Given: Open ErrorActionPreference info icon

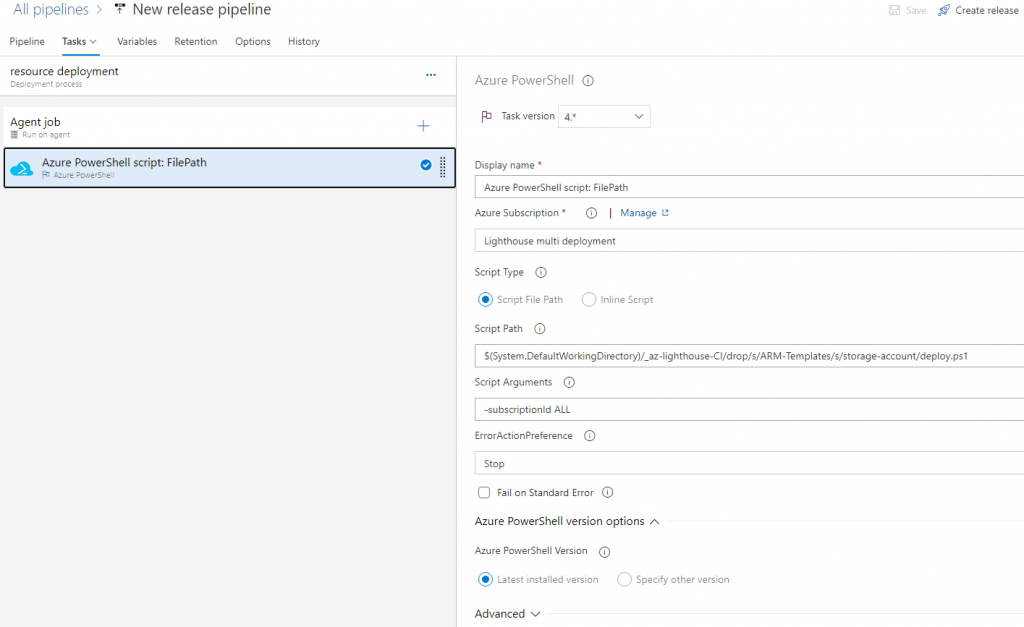Looking at the screenshot, I should tap(589, 436).
